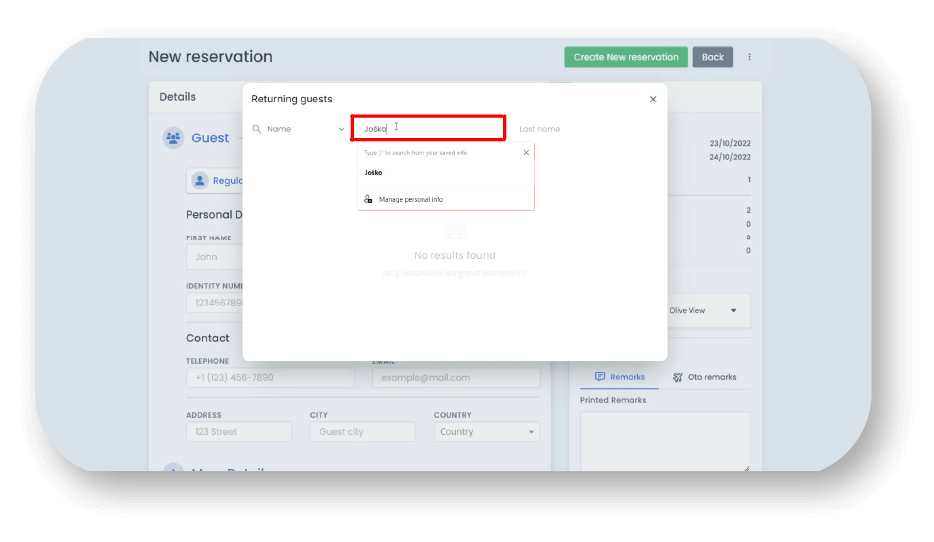Image resolution: width=934 pixels, height=542 pixels.
Task: Go back using the Back button
Action: click(x=712, y=57)
